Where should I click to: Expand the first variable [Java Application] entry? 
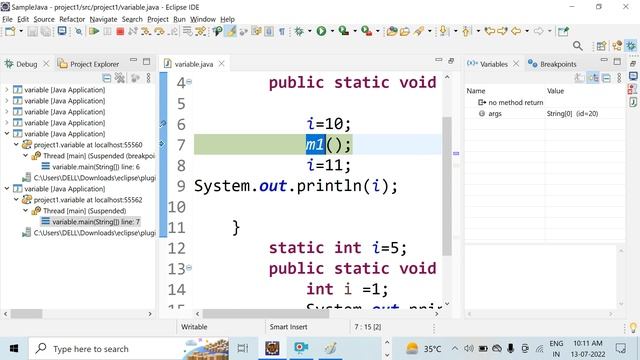pyautogui.click(x=7, y=89)
